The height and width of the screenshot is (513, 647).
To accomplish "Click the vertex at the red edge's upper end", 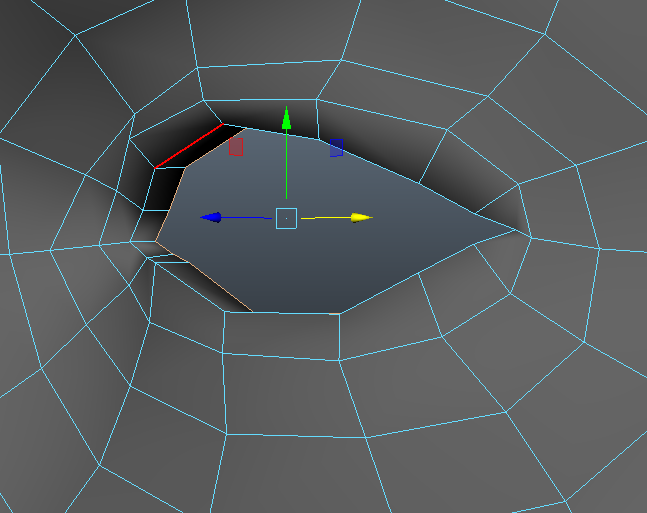I will [222, 126].
